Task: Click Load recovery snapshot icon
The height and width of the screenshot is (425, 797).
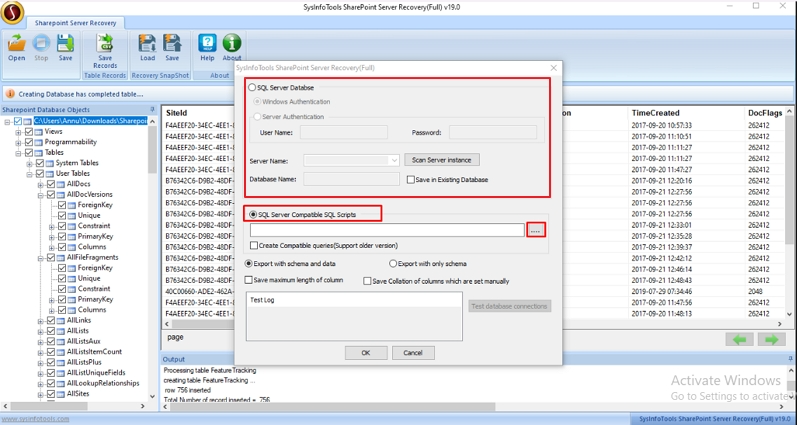Action: coord(147,44)
